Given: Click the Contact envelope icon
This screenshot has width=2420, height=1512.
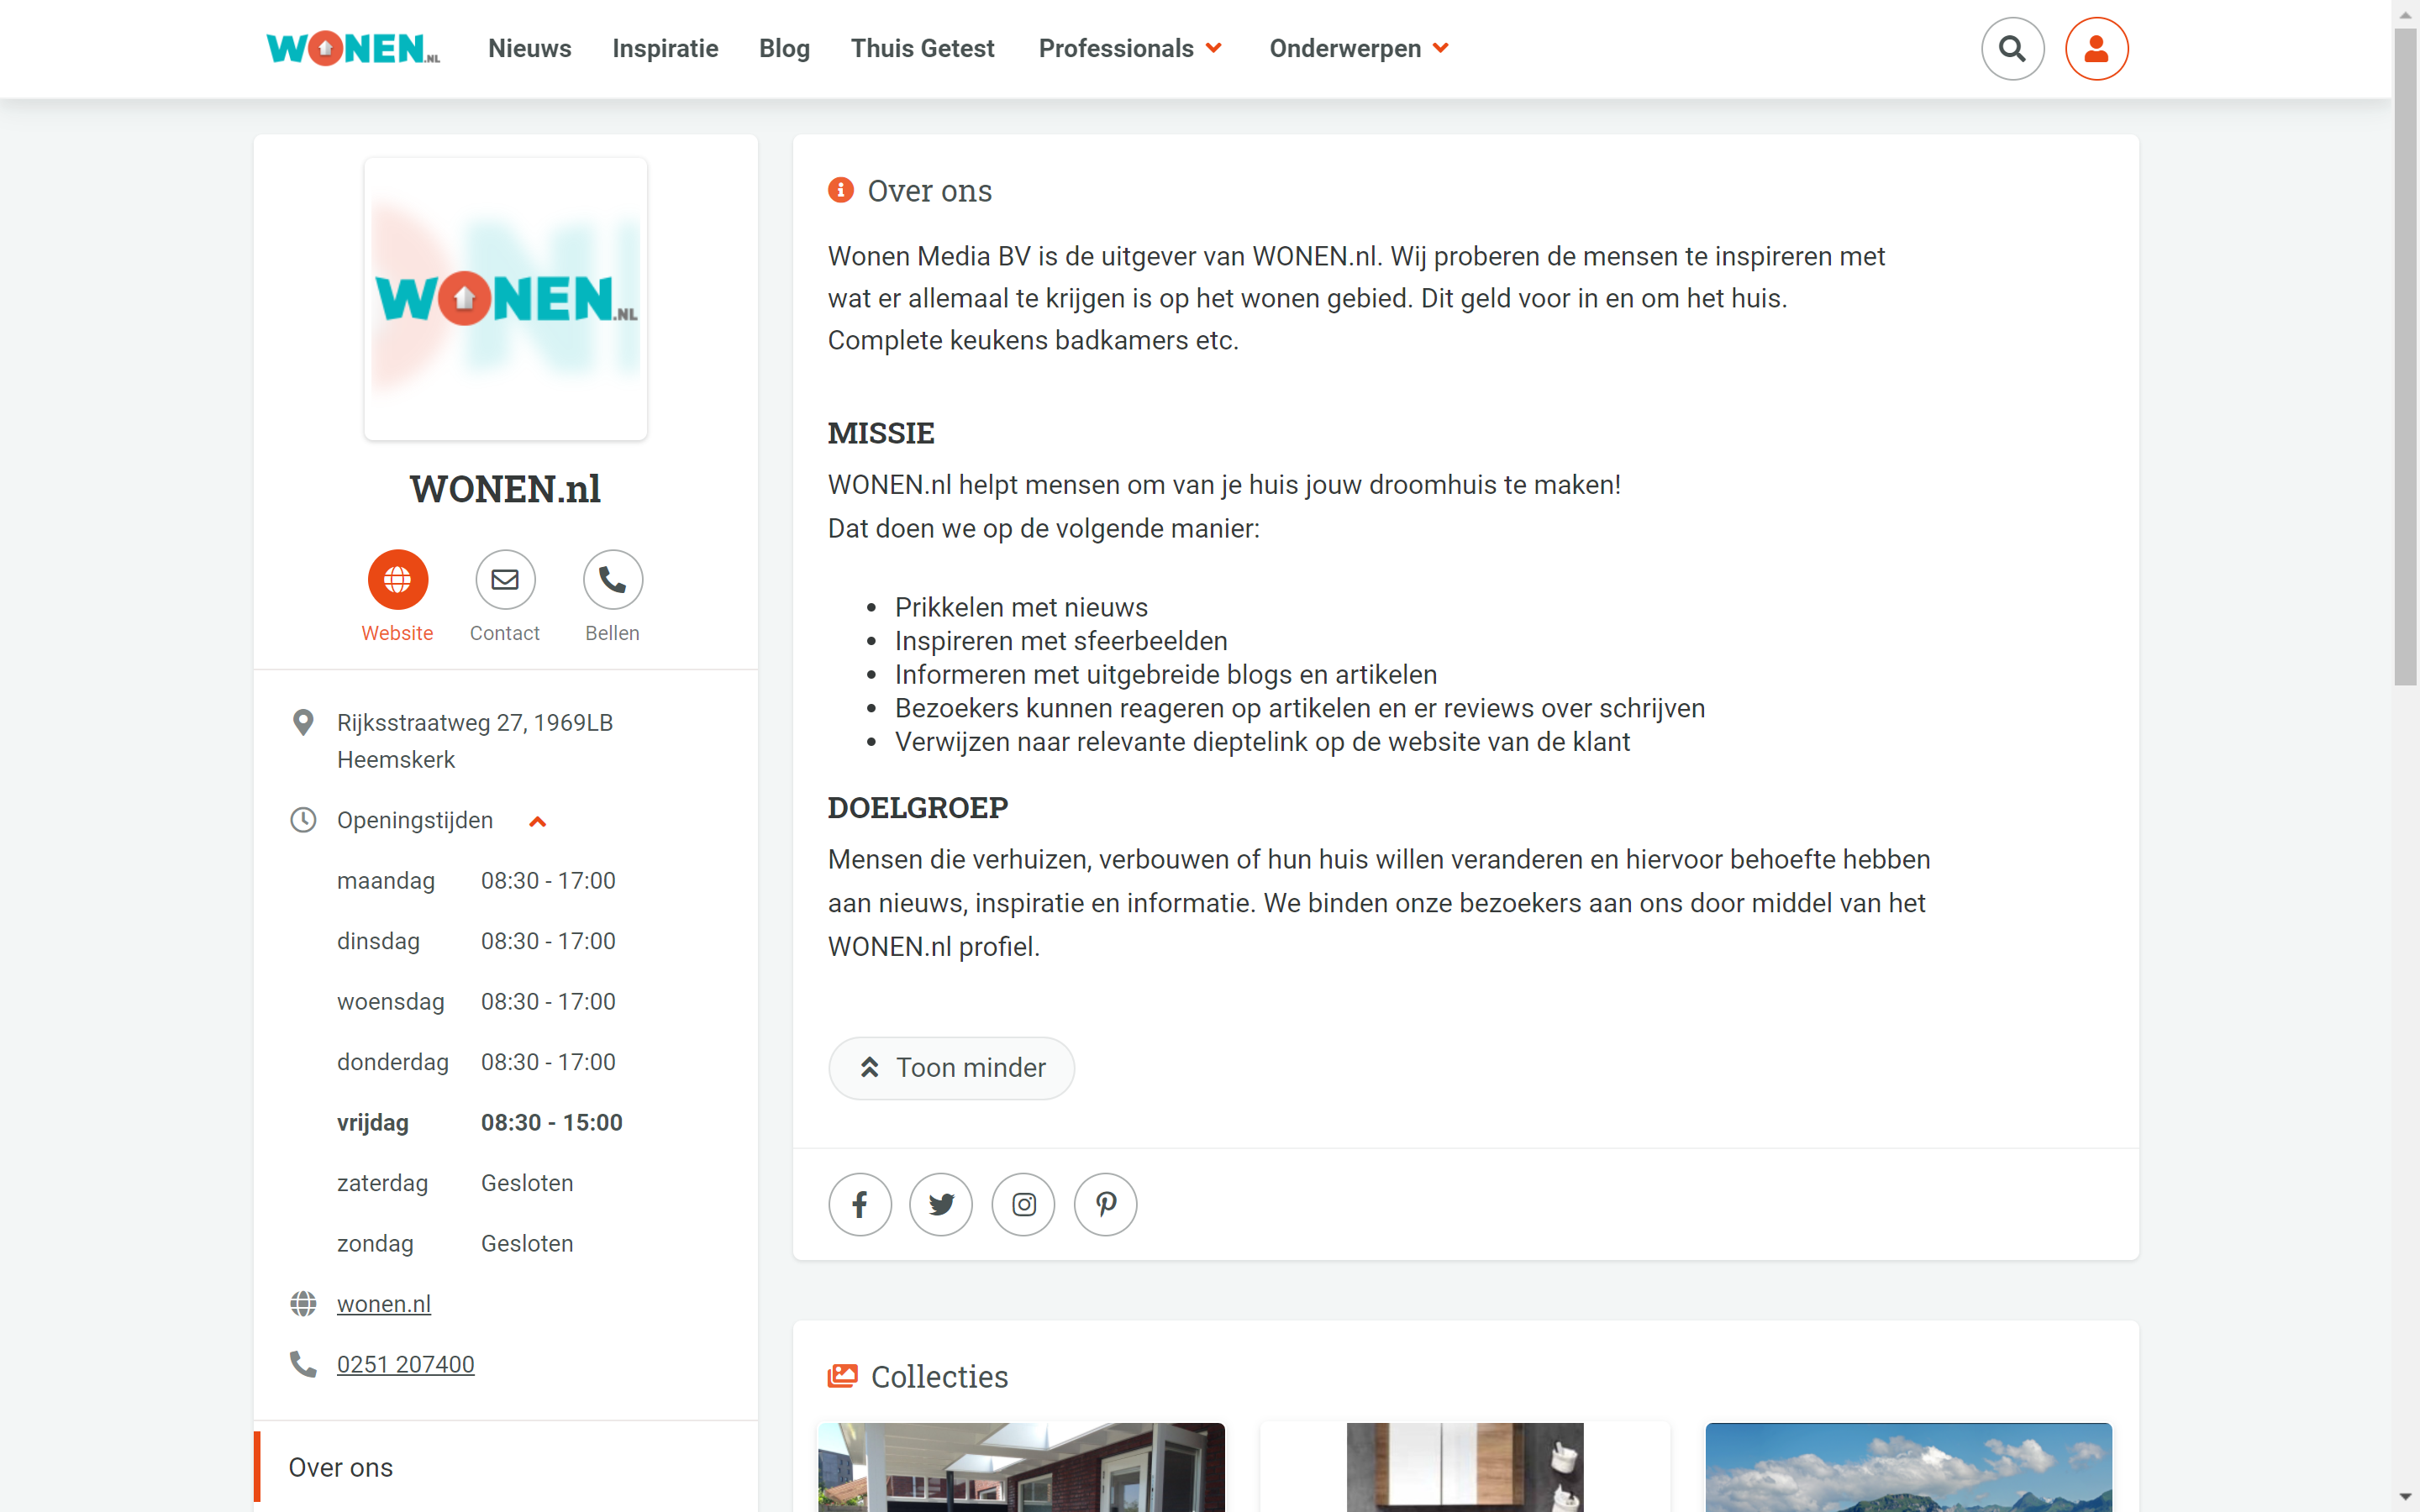Looking at the screenshot, I should 505,579.
